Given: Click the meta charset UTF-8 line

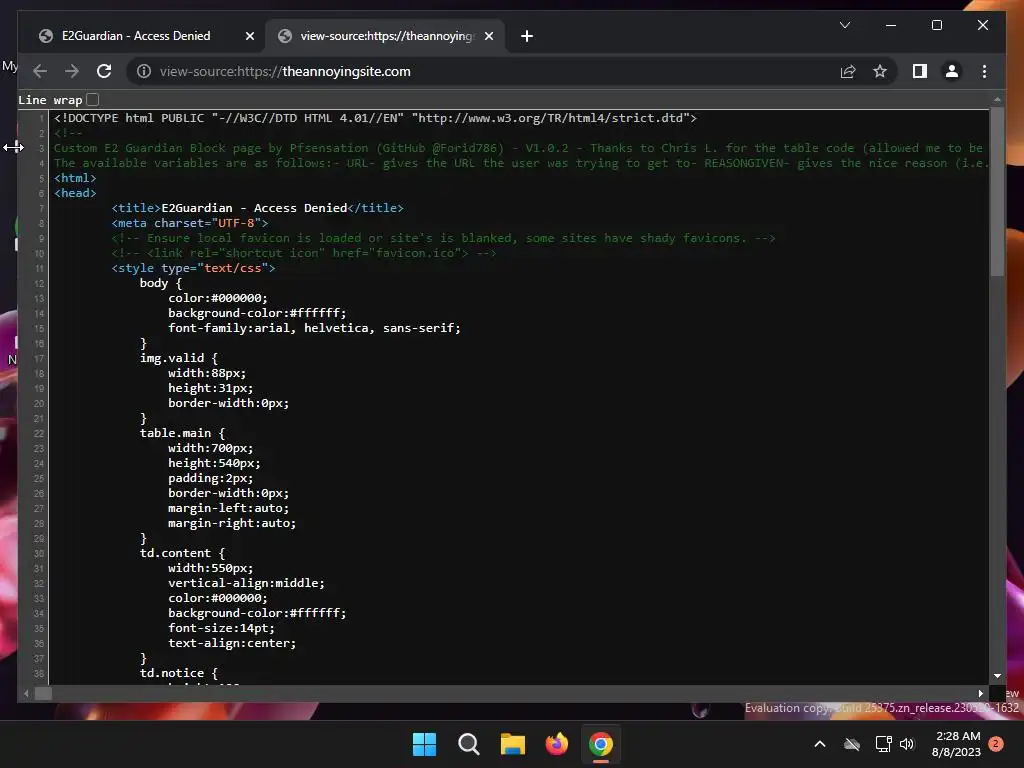Looking at the screenshot, I should point(190,223).
